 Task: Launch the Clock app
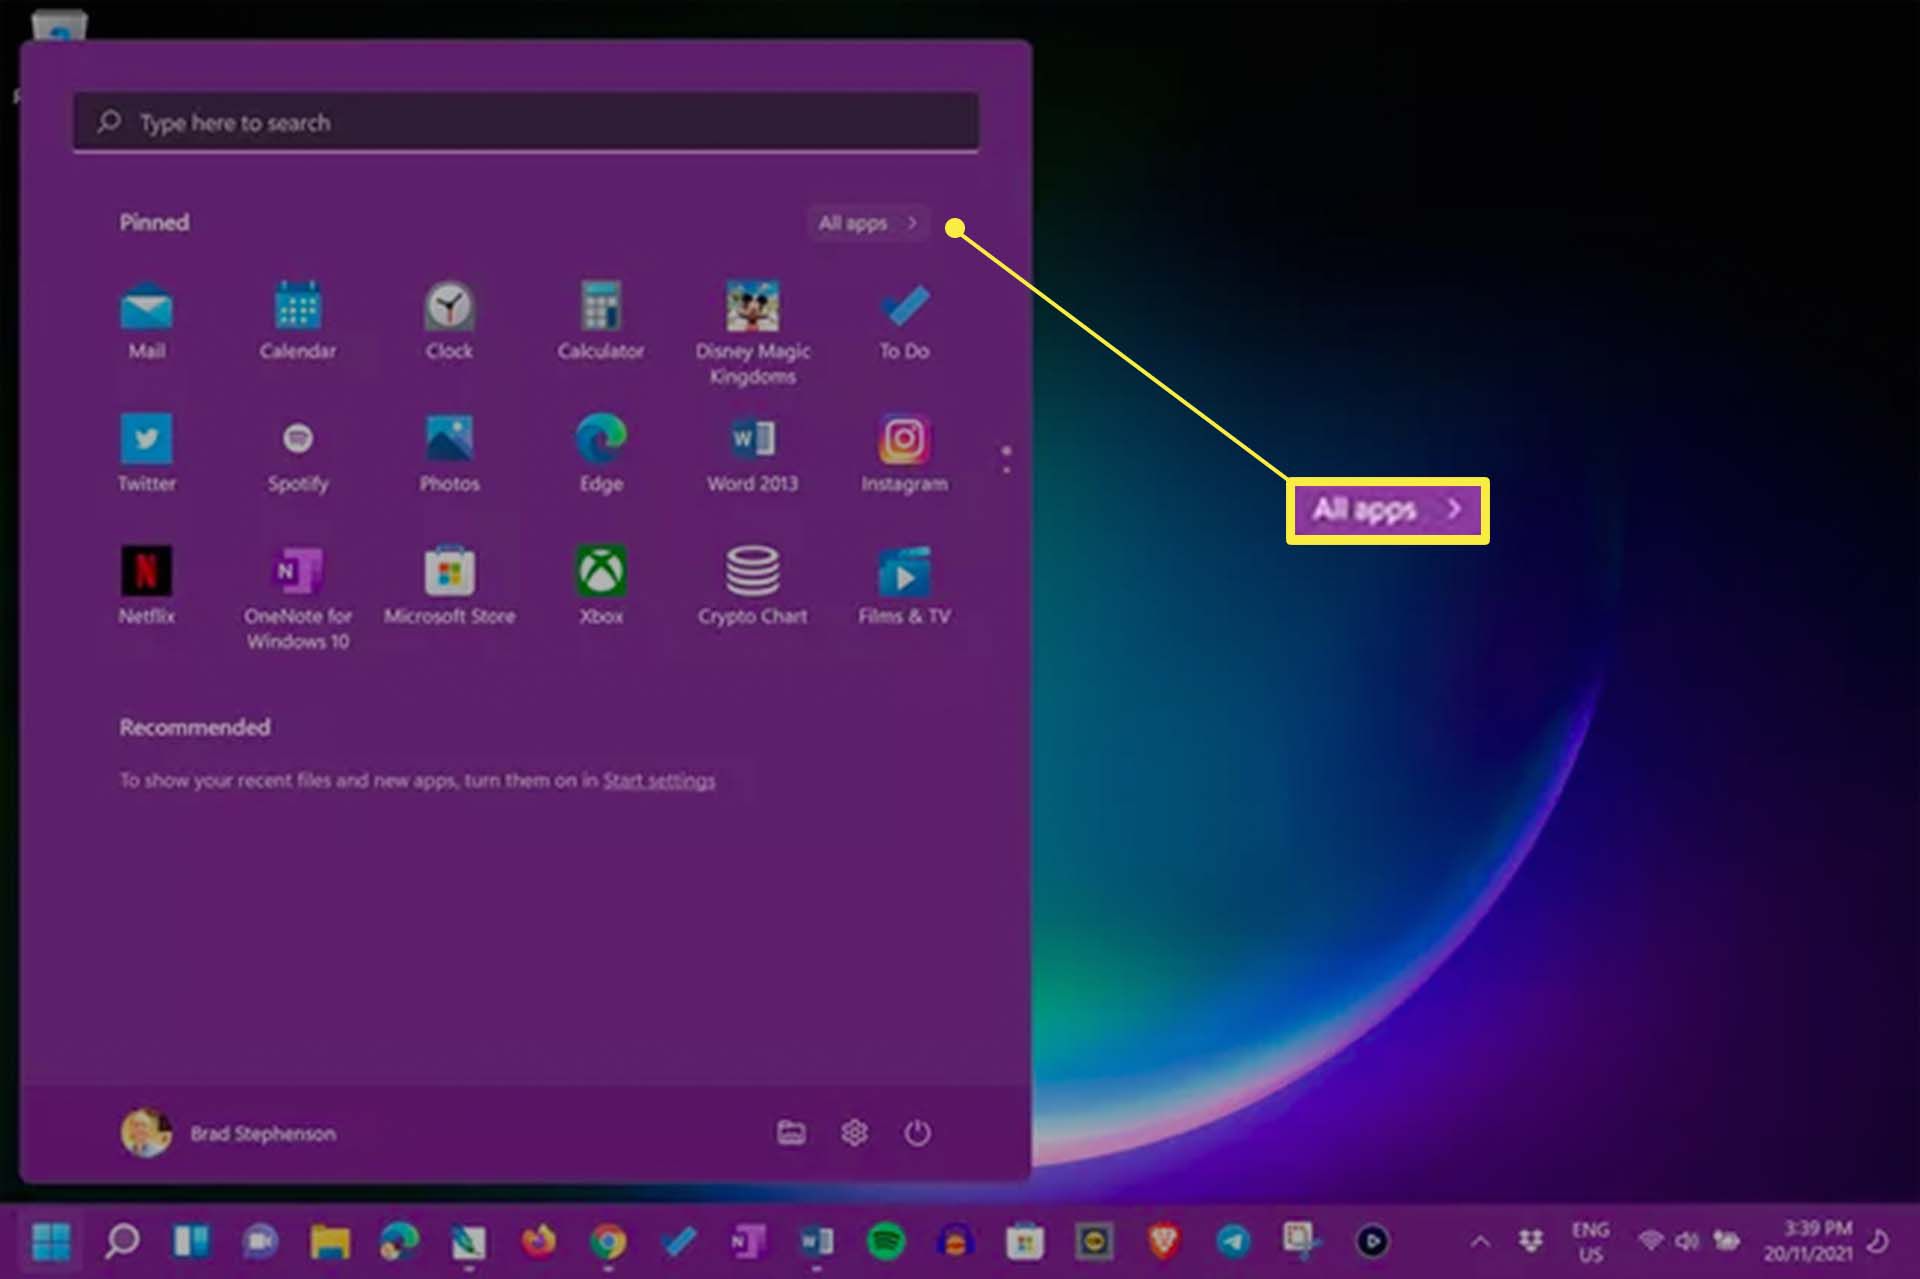(449, 322)
